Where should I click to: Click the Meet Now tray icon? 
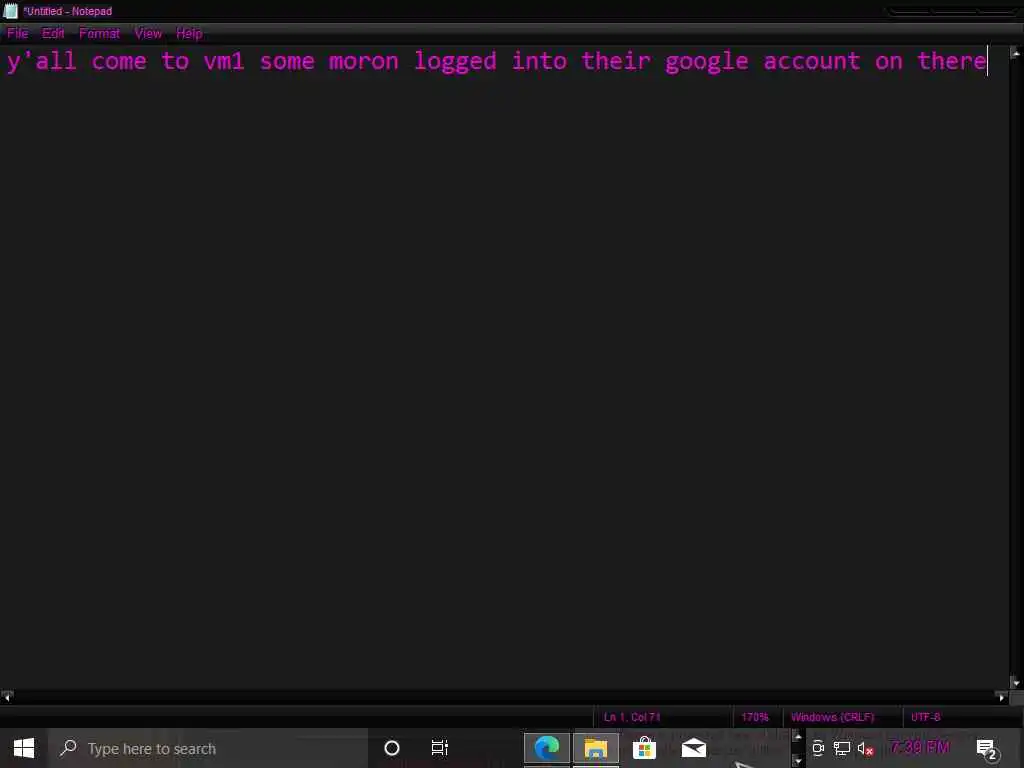(818, 748)
